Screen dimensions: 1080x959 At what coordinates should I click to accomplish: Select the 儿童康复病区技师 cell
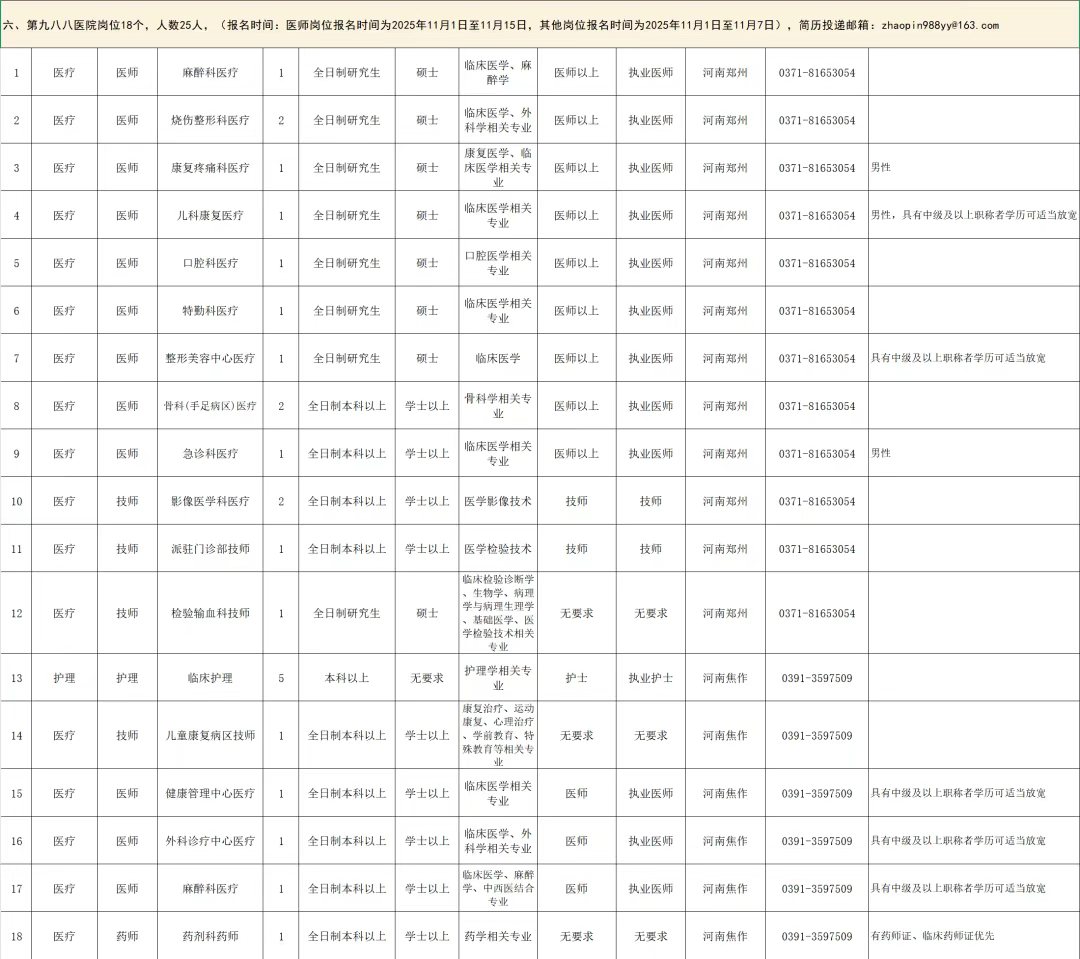[x=210, y=735]
